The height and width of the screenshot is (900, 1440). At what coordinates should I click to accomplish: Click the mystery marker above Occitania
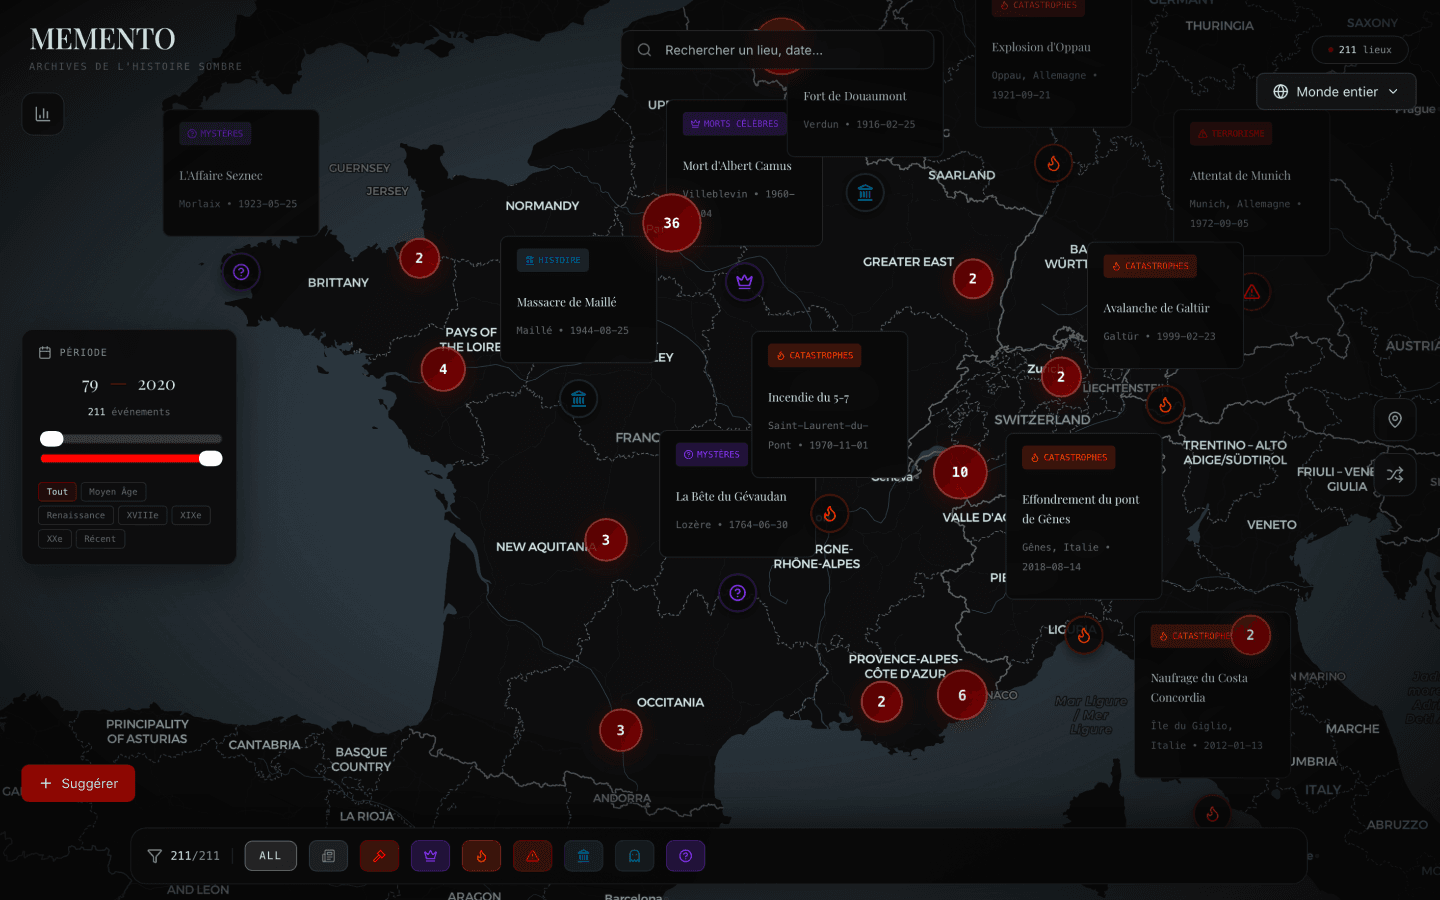coord(737,593)
